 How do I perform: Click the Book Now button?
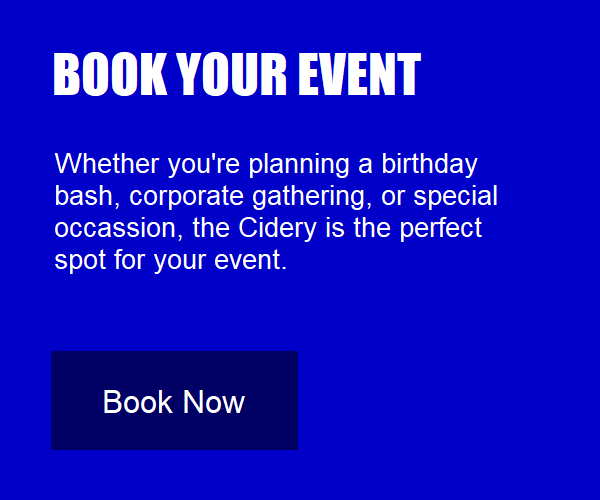click(174, 400)
